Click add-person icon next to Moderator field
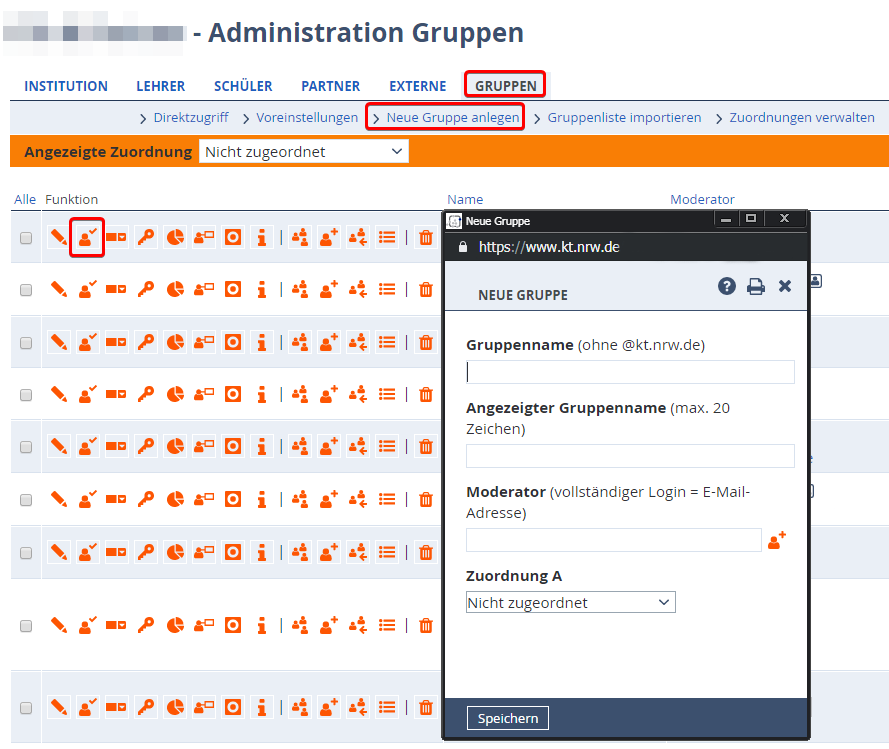The height and width of the screenshot is (749, 889). tap(776, 540)
